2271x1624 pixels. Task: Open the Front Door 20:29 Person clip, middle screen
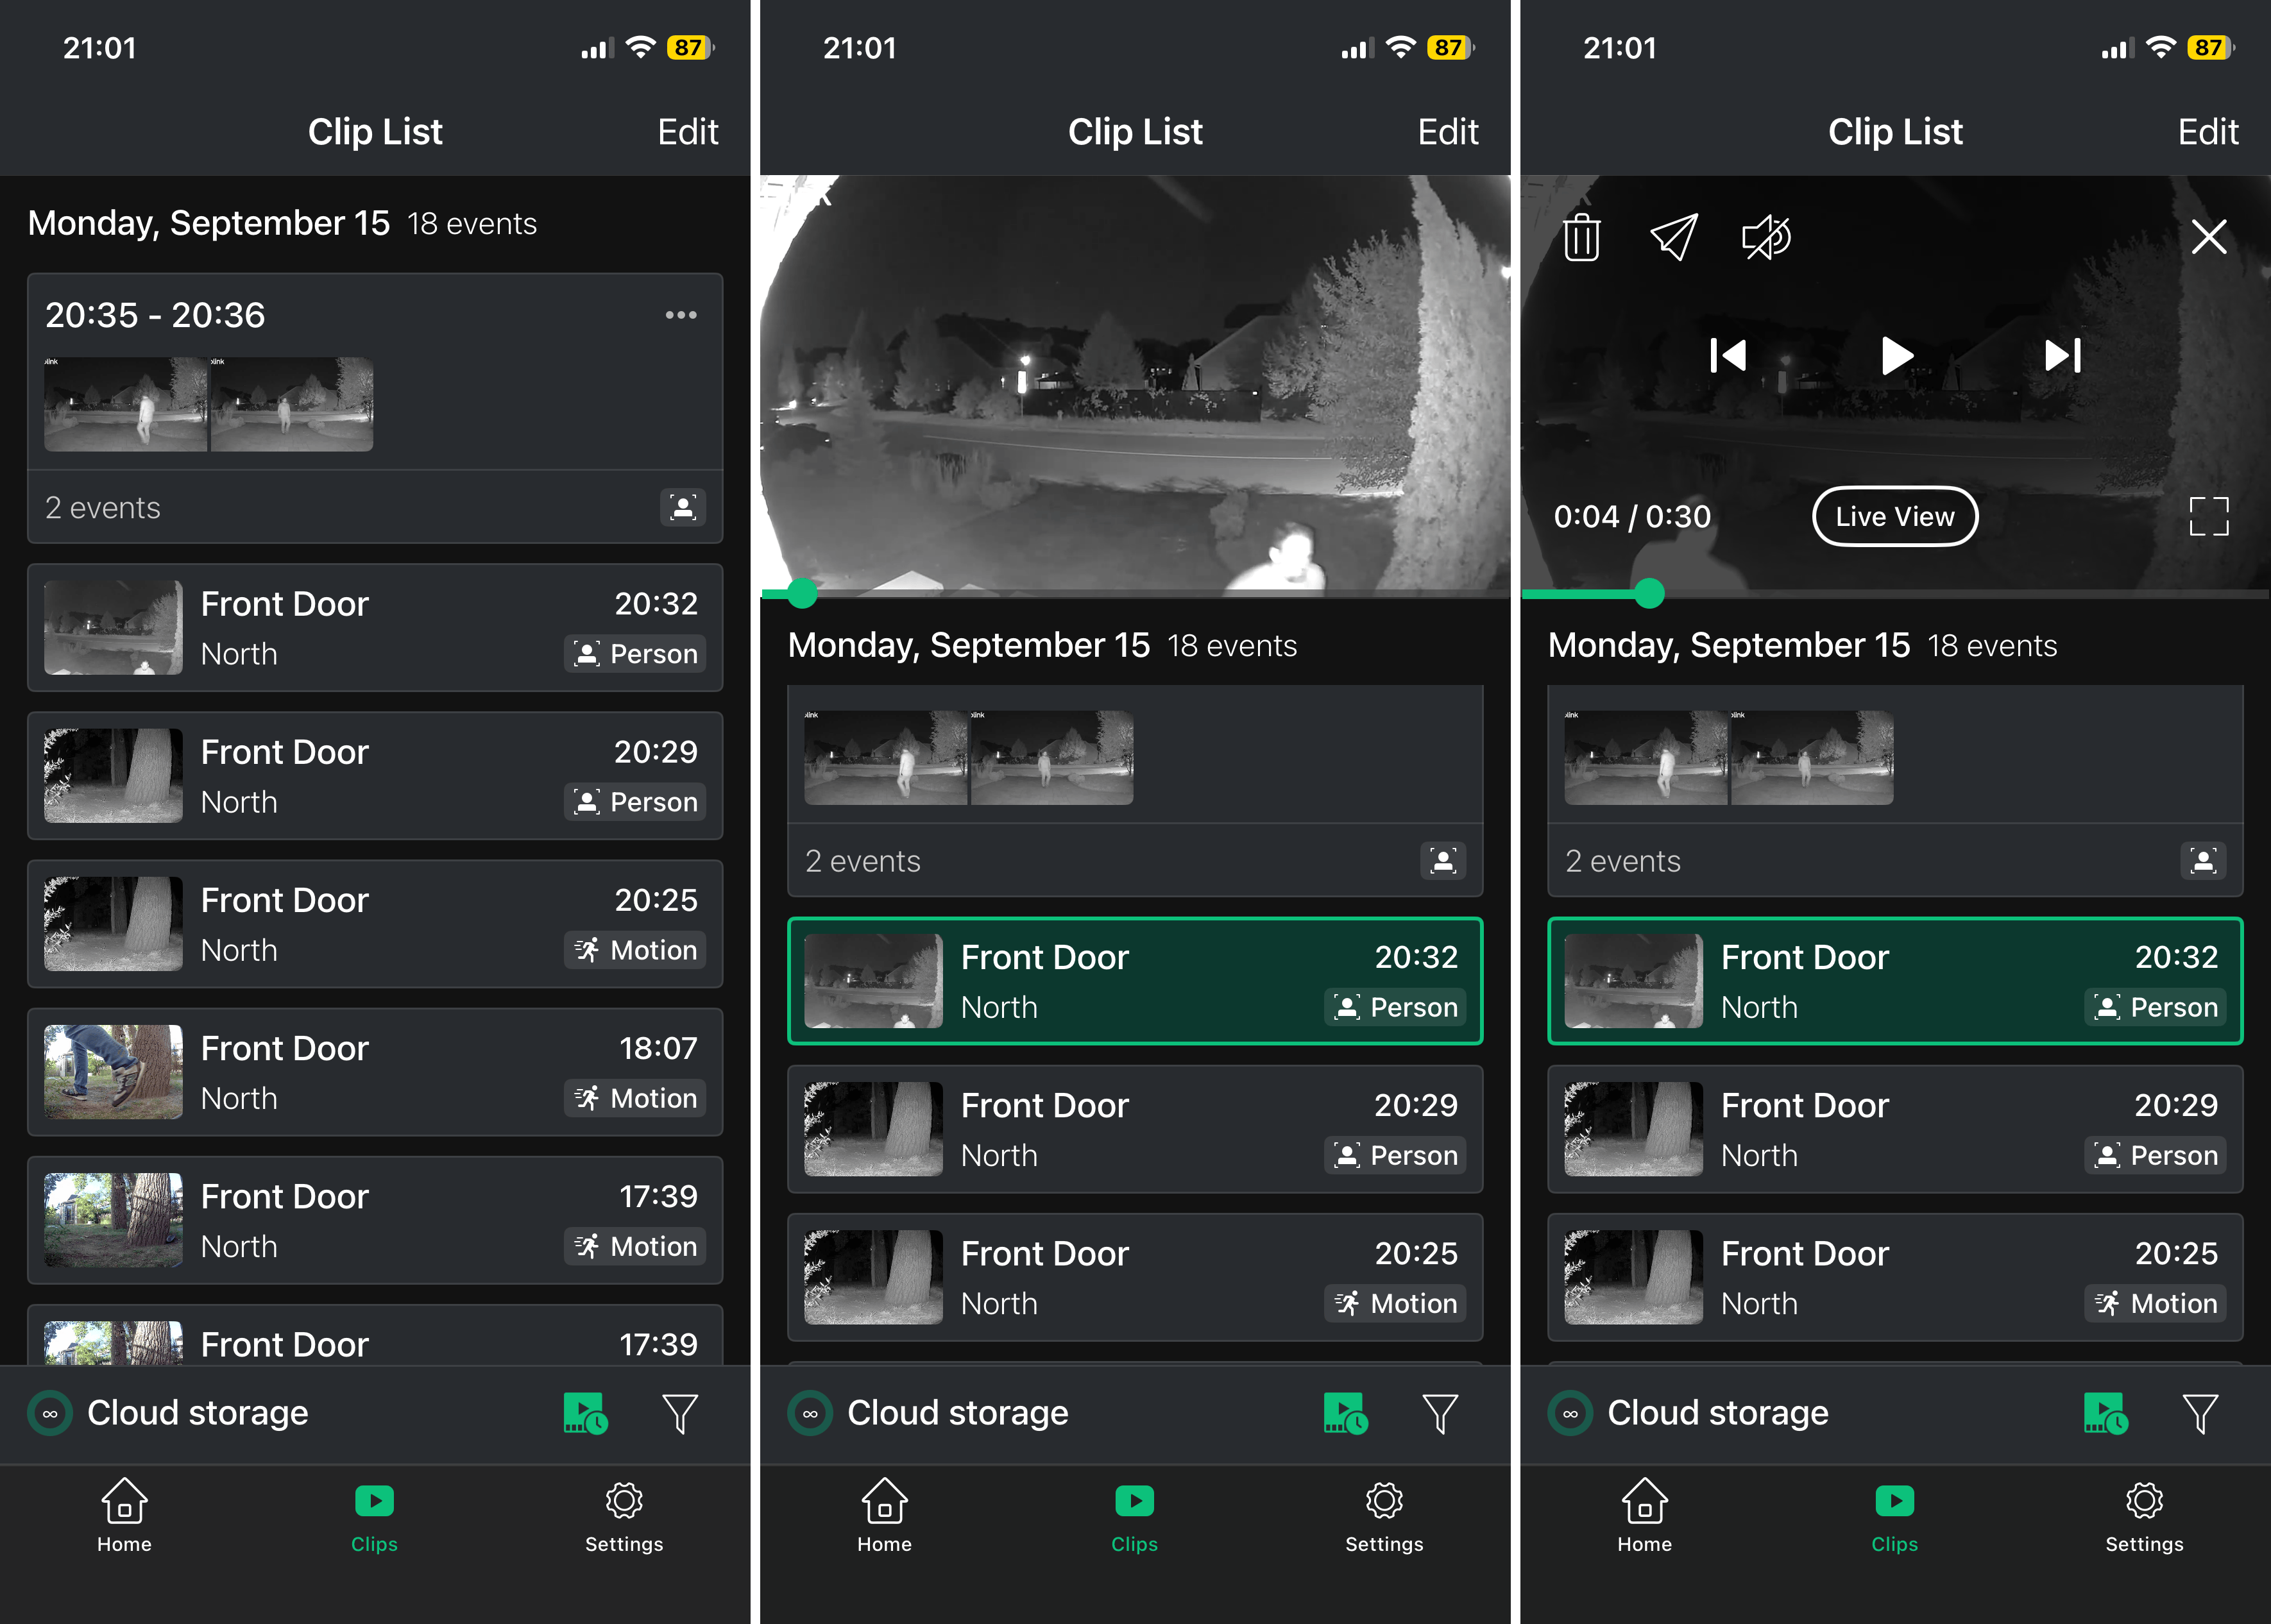(1135, 1129)
